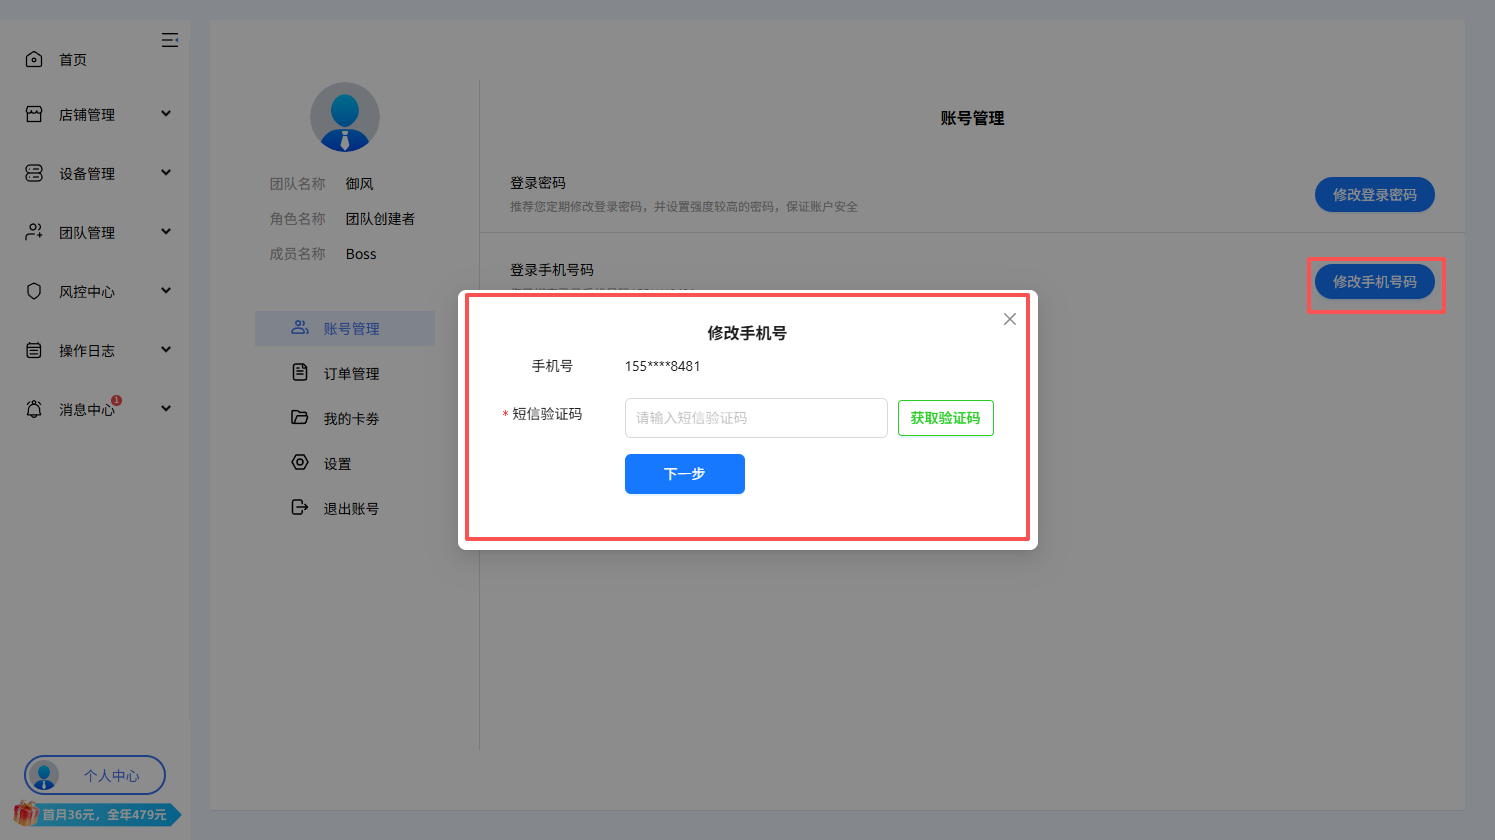Expand the 风控中心 section chevron

(x=166, y=290)
